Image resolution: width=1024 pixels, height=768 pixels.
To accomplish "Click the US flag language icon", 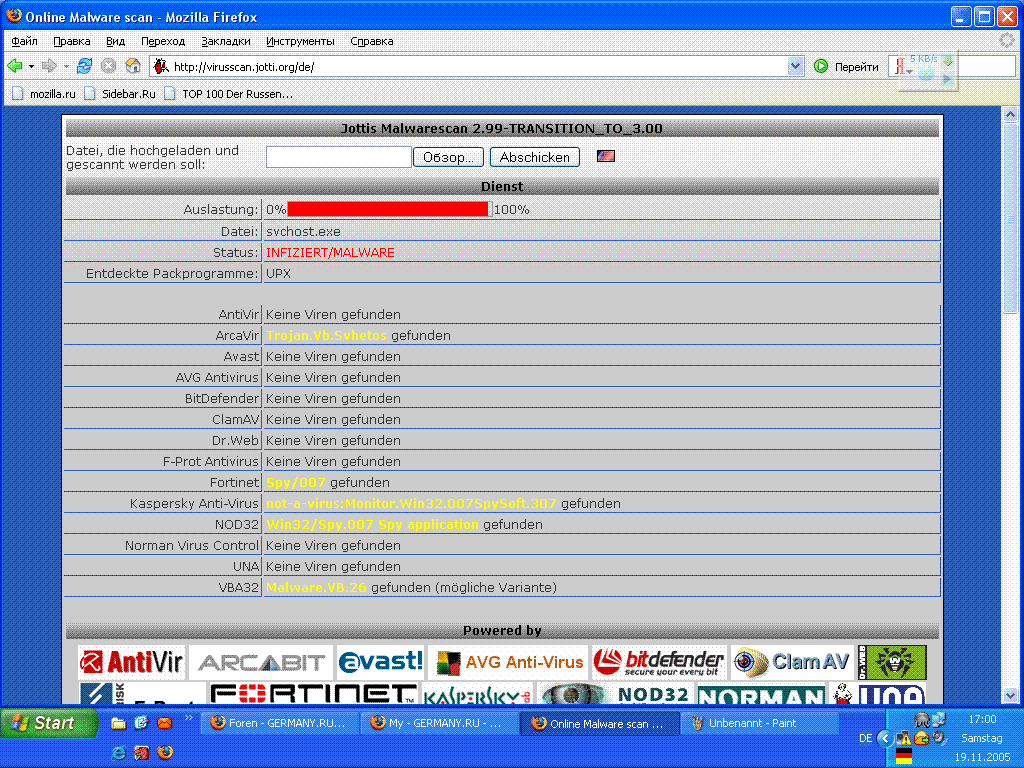I will pos(605,156).
